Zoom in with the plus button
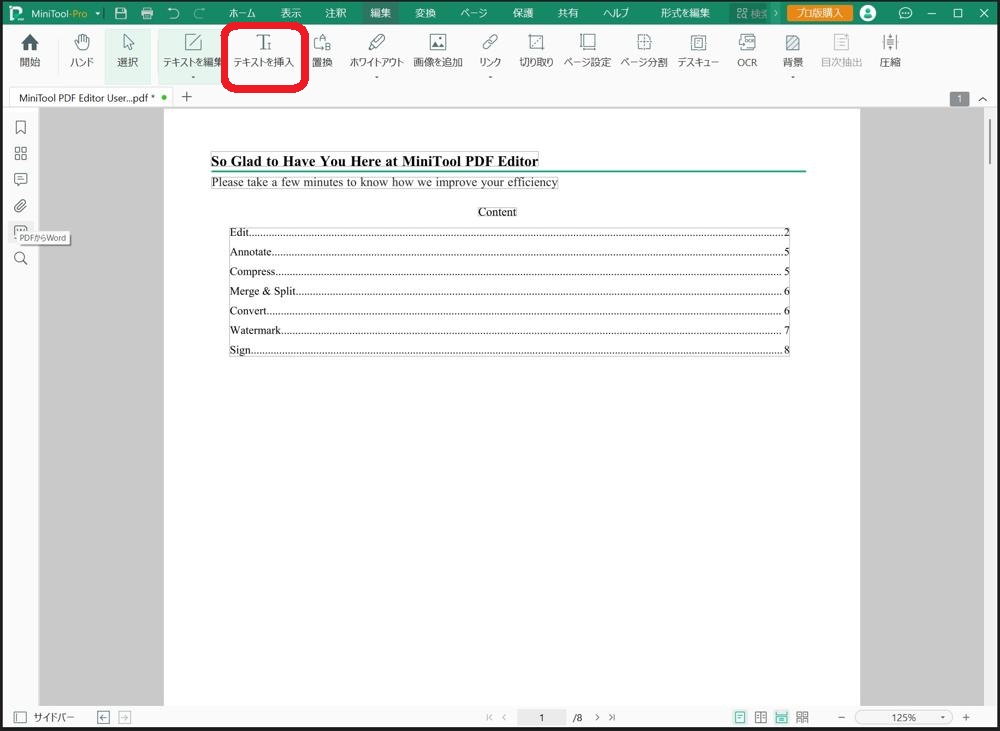Screen dimensions: 1000x731 click(x=966, y=718)
